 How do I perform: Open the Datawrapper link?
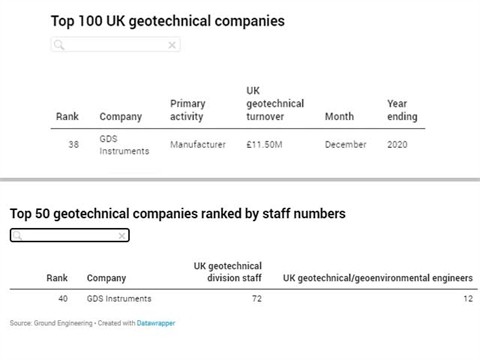[x=156, y=323]
